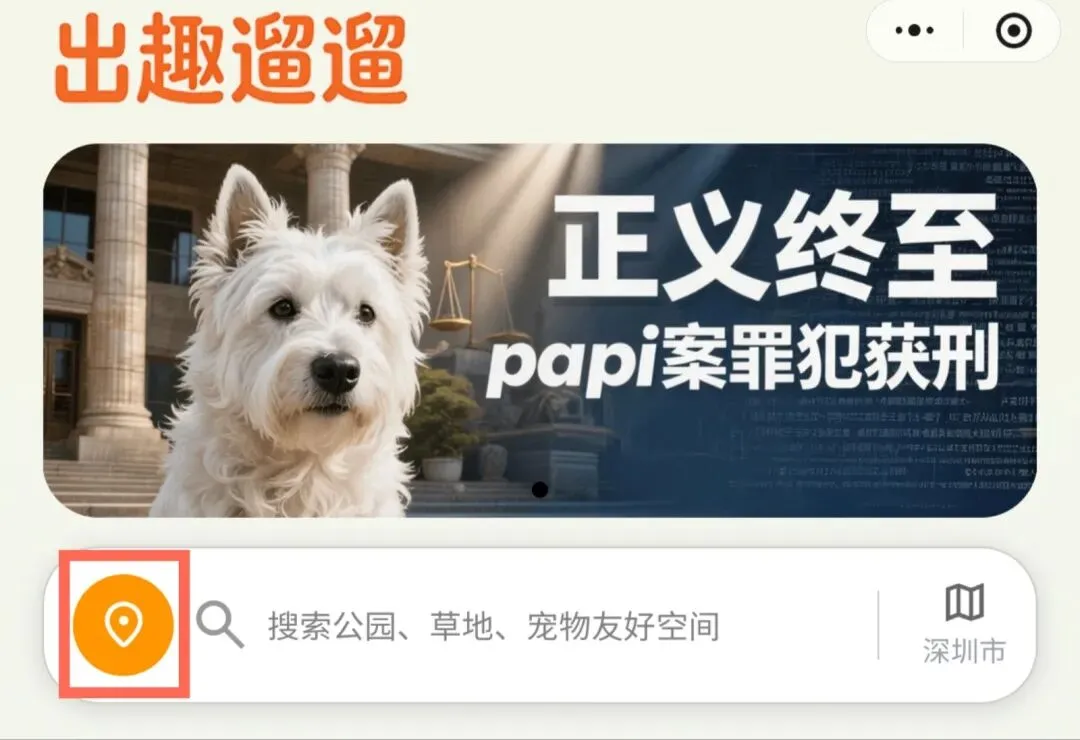Select the carousel dot indicator on the banner
This screenshot has width=1080, height=740.
click(x=540, y=490)
